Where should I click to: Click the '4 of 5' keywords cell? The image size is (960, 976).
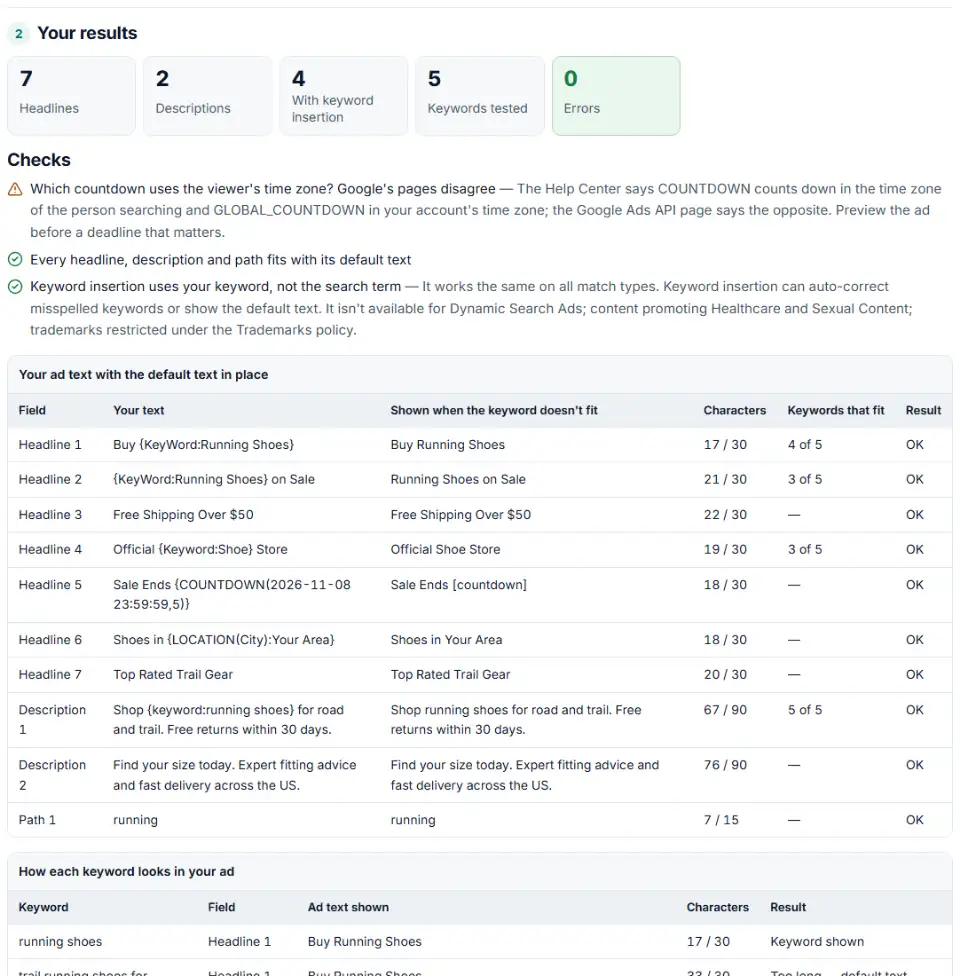(x=805, y=444)
